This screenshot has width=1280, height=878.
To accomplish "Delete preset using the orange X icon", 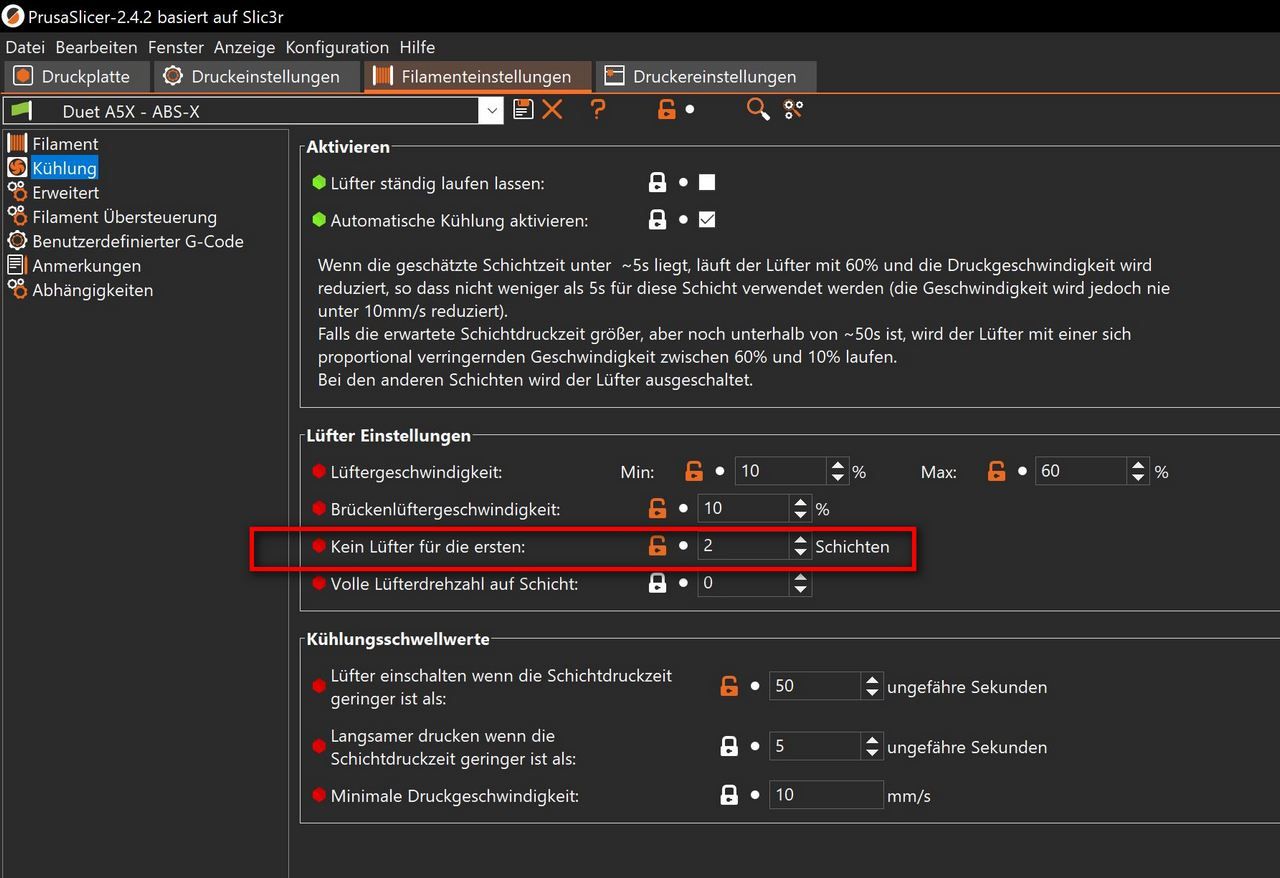I will [x=552, y=110].
